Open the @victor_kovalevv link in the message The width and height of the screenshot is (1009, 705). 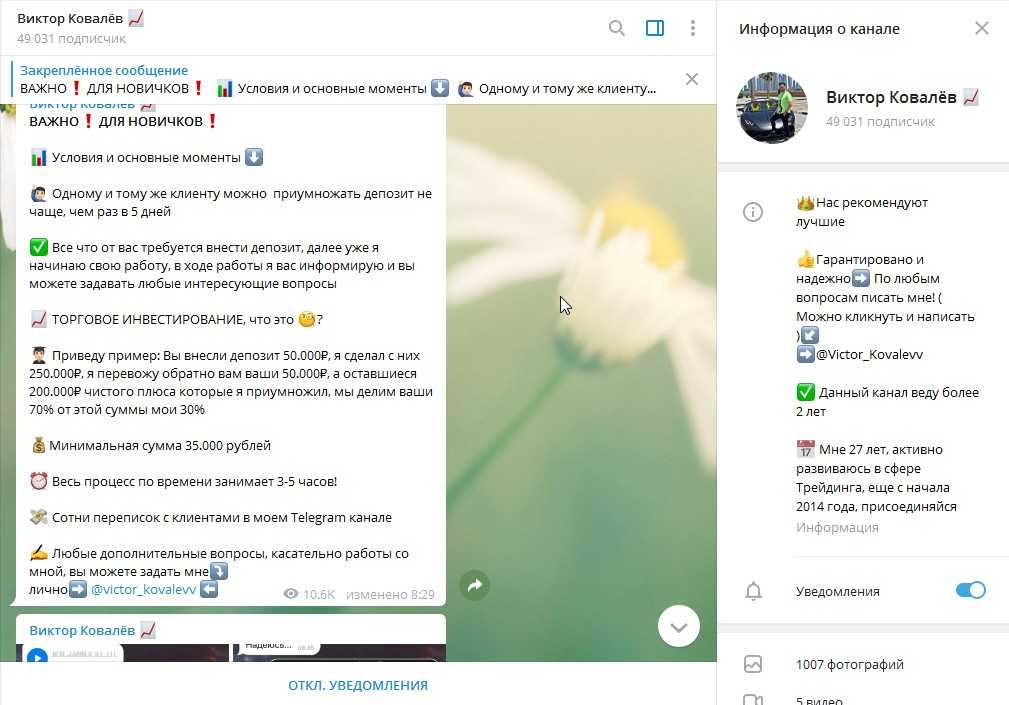pyautogui.click(x=143, y=589)
